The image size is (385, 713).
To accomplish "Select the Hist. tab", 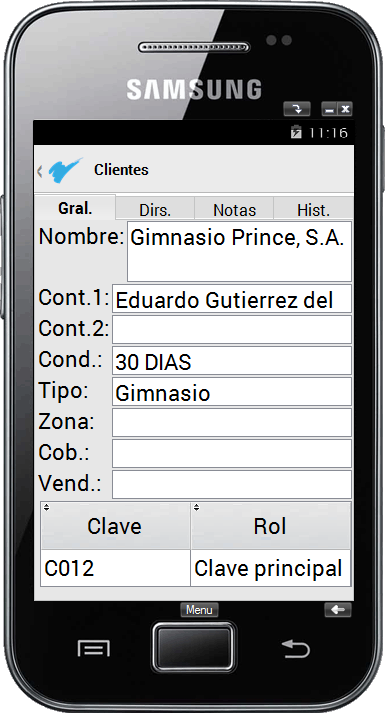I will pyautogui.click(x=313, y=210).
